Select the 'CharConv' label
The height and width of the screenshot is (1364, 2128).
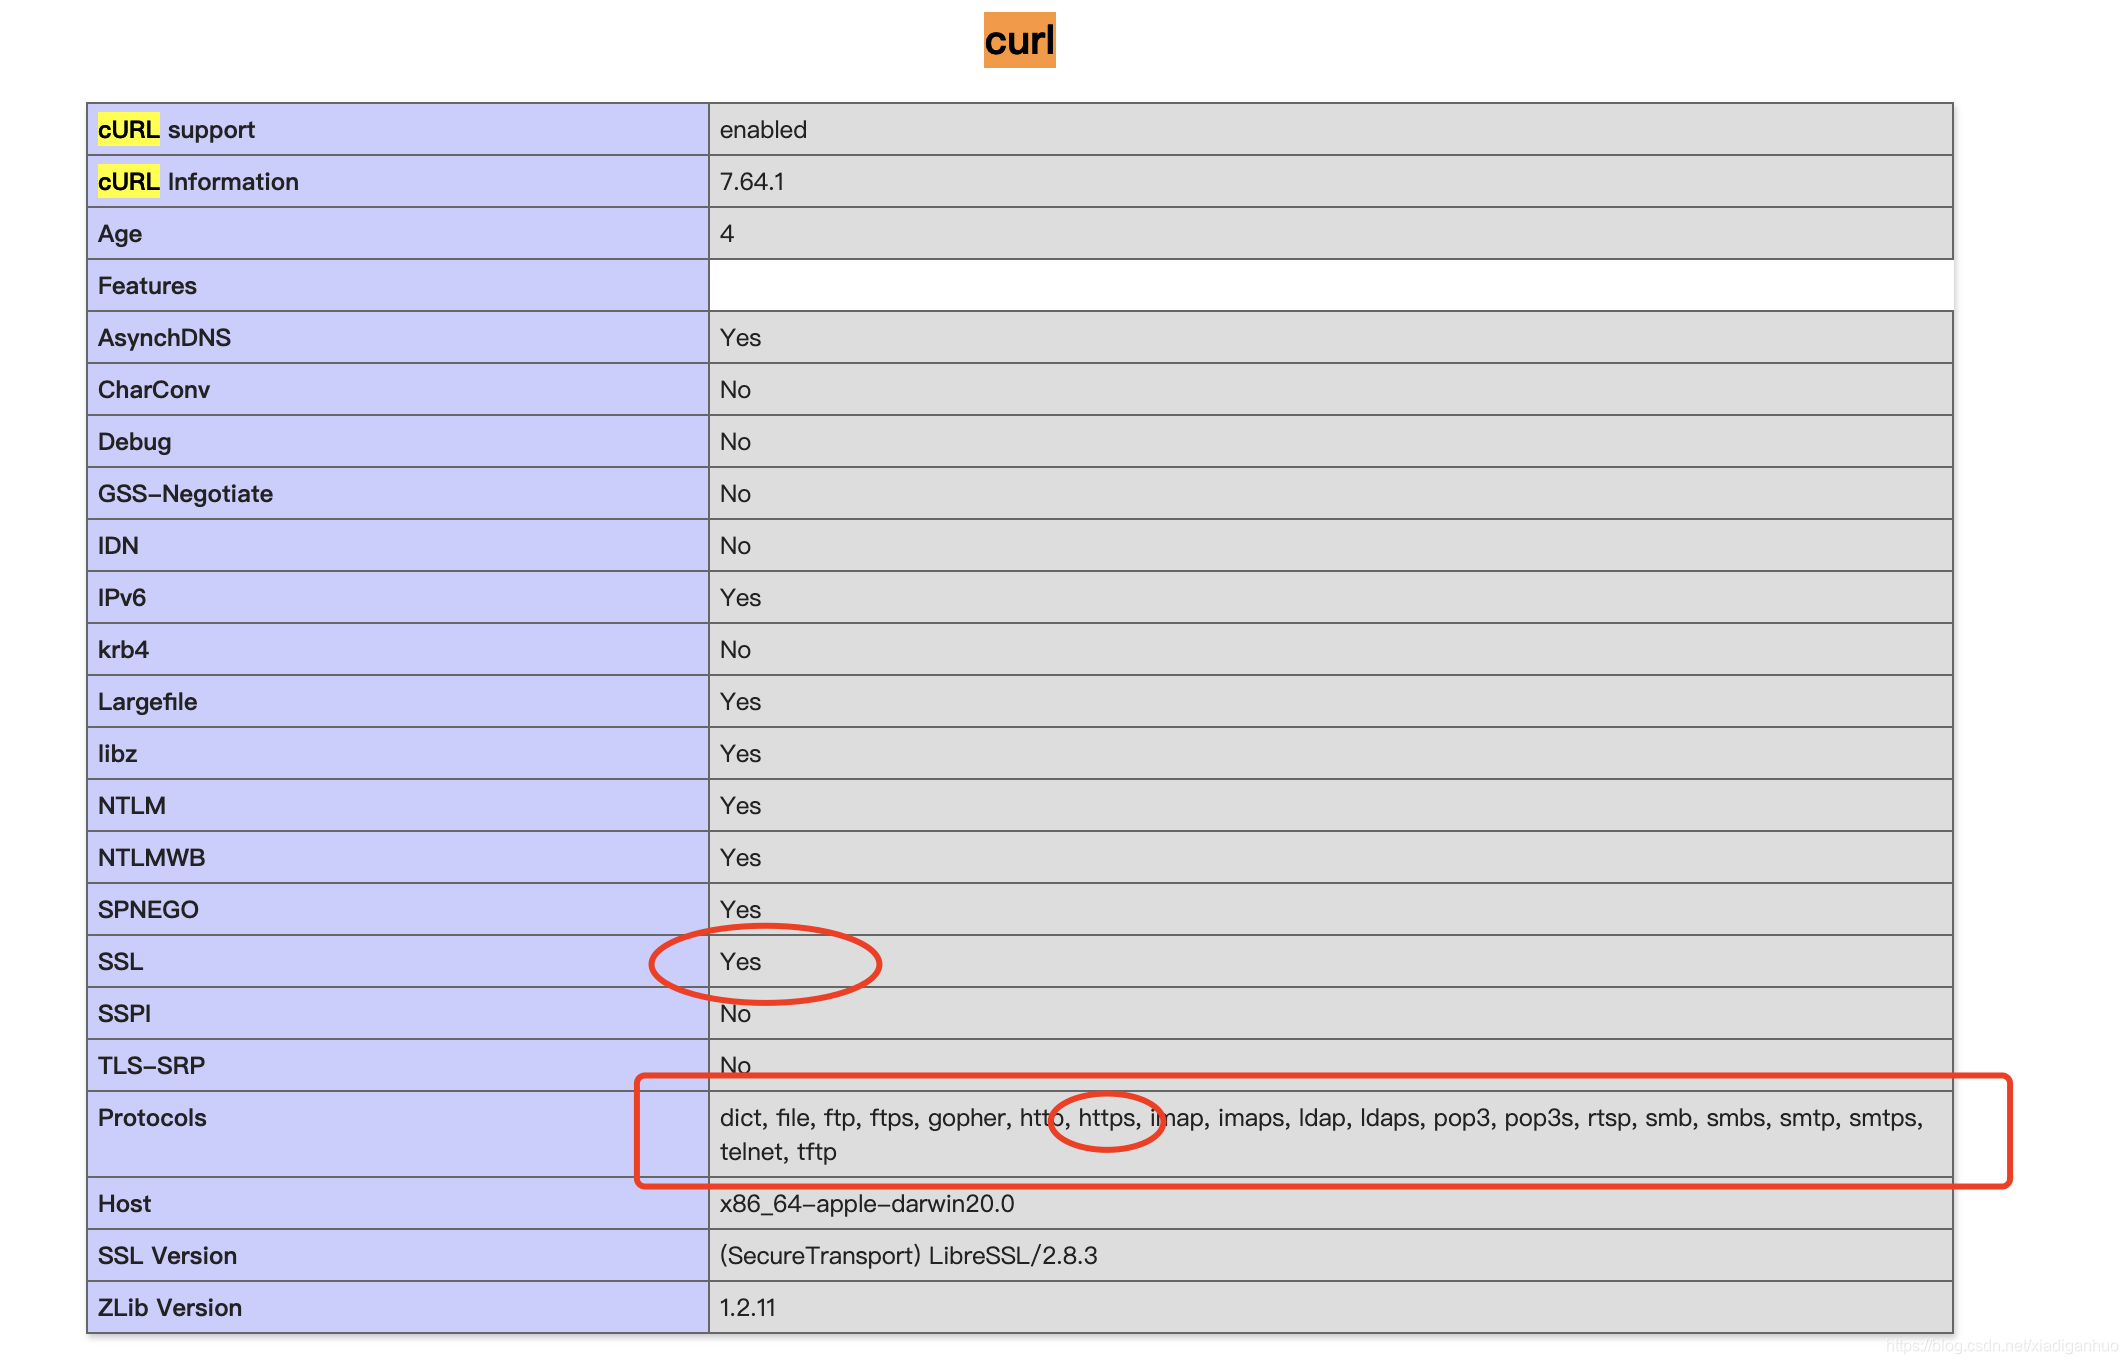154,390
